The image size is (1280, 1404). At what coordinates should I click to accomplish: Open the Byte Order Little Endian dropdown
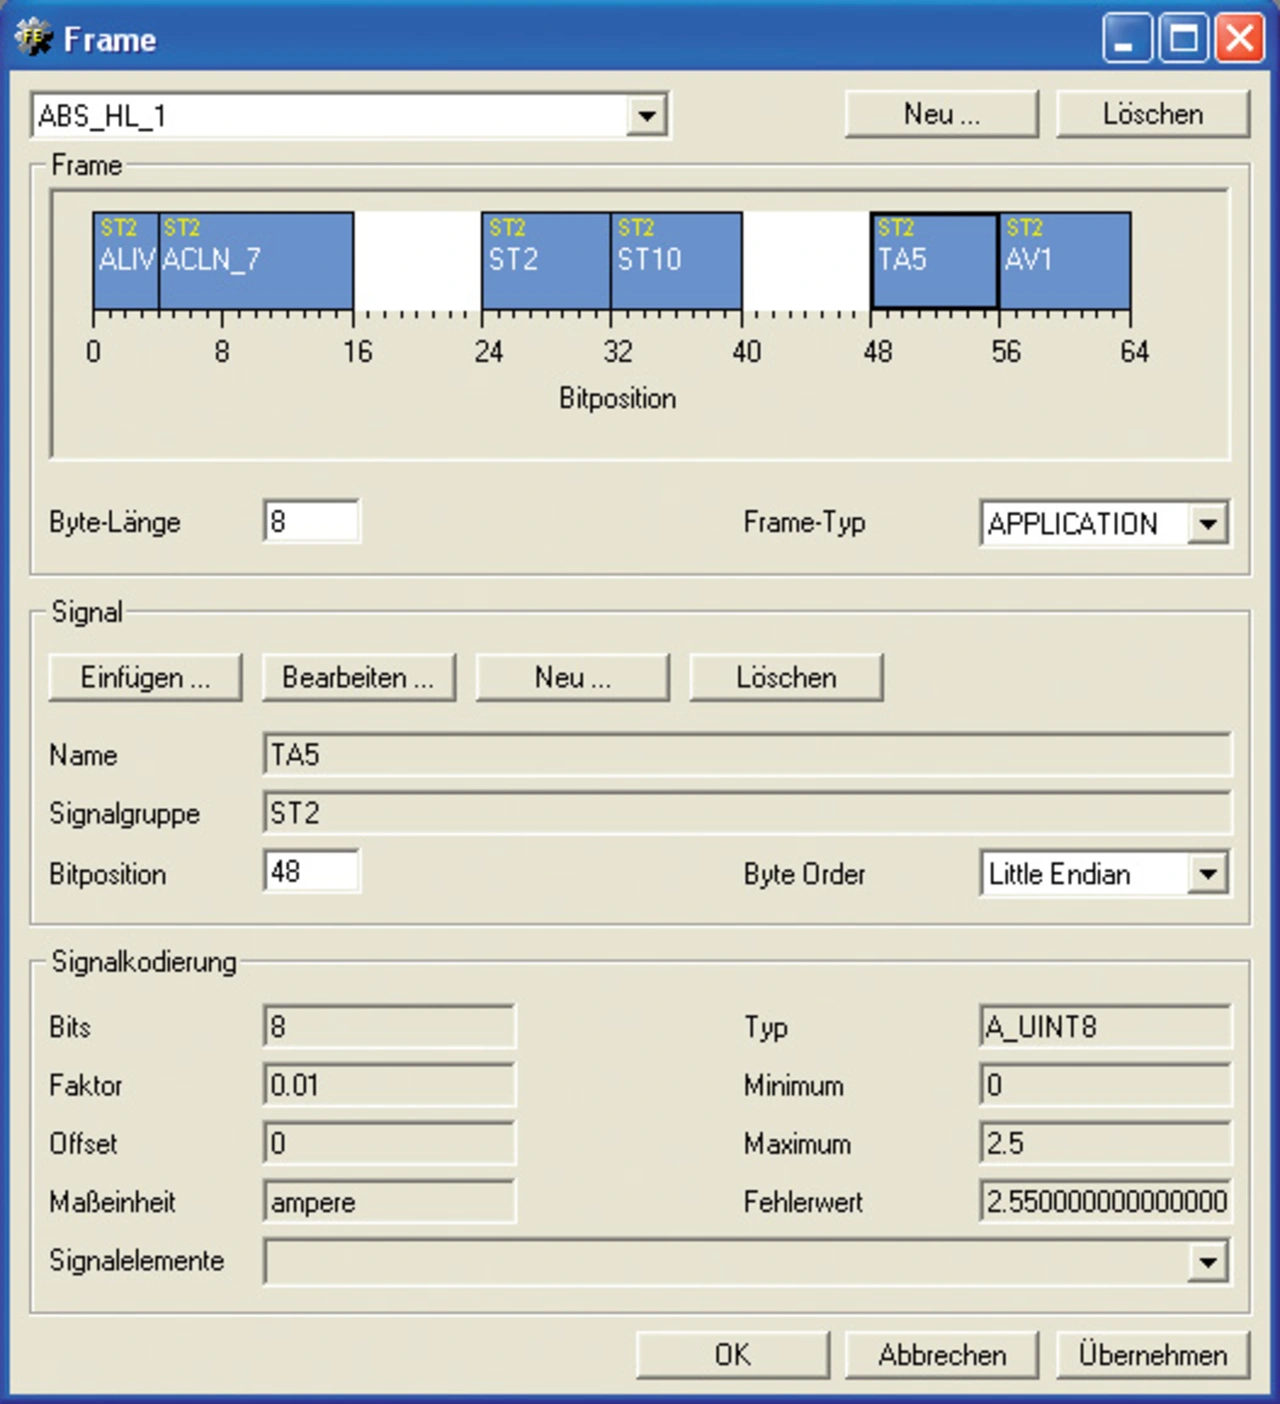coord(1208,874)
